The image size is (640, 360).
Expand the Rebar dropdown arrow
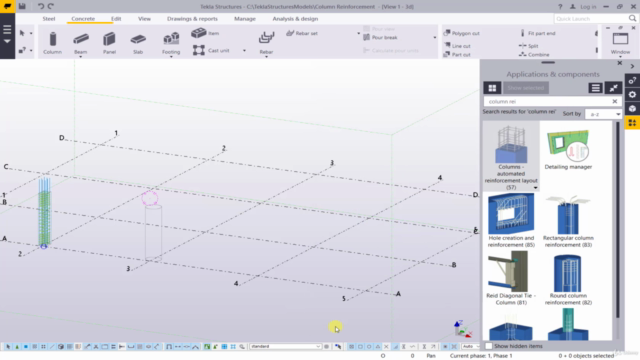[266, 57]
